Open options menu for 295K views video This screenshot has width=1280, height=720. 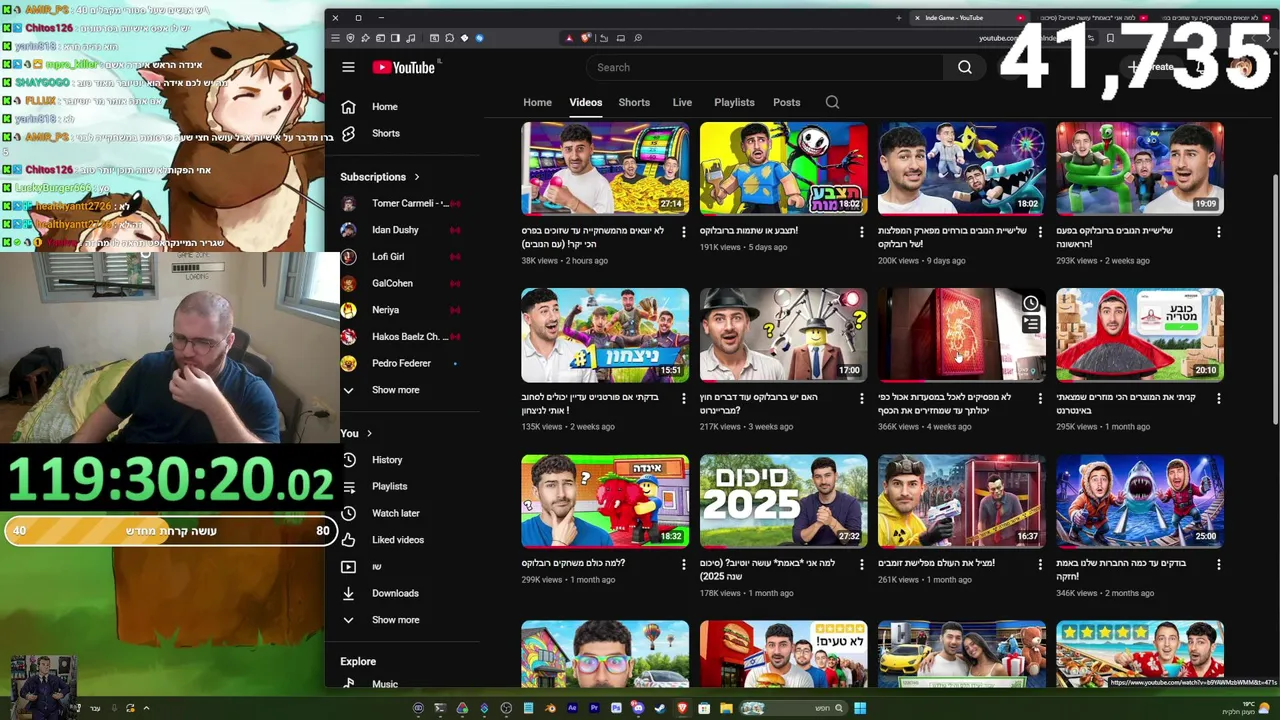[x=1218, y=398]
